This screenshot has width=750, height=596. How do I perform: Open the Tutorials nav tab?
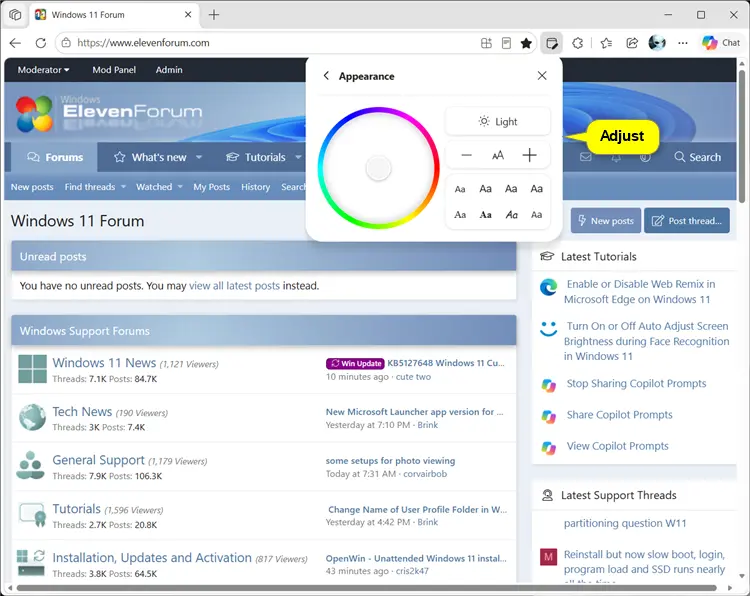pos(256,157)
